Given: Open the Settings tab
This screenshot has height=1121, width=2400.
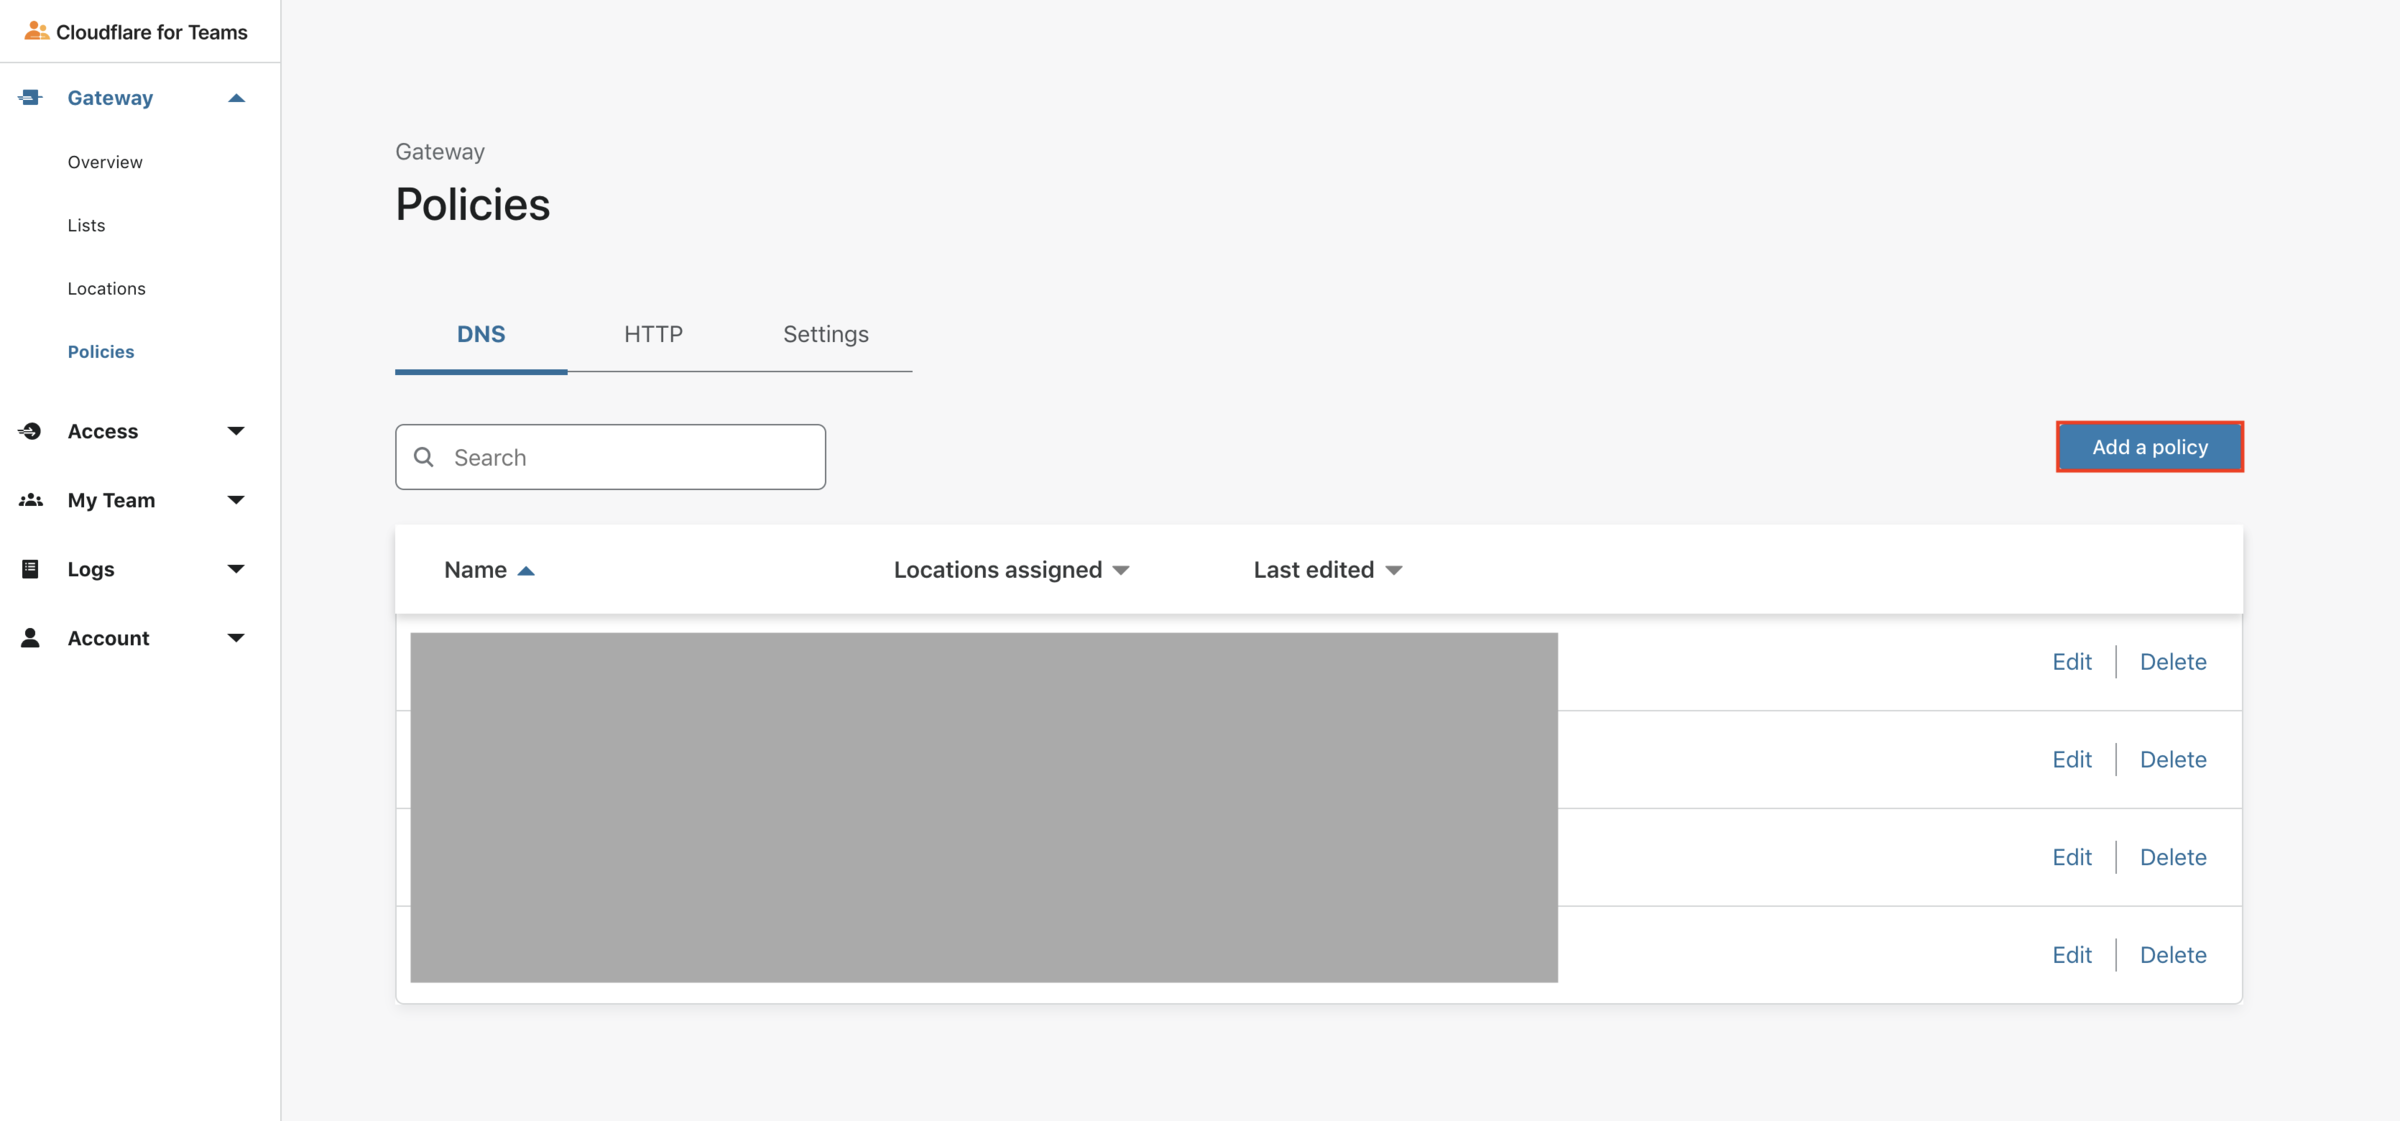Looking at the screenshot, I should [x=825, y=334].
